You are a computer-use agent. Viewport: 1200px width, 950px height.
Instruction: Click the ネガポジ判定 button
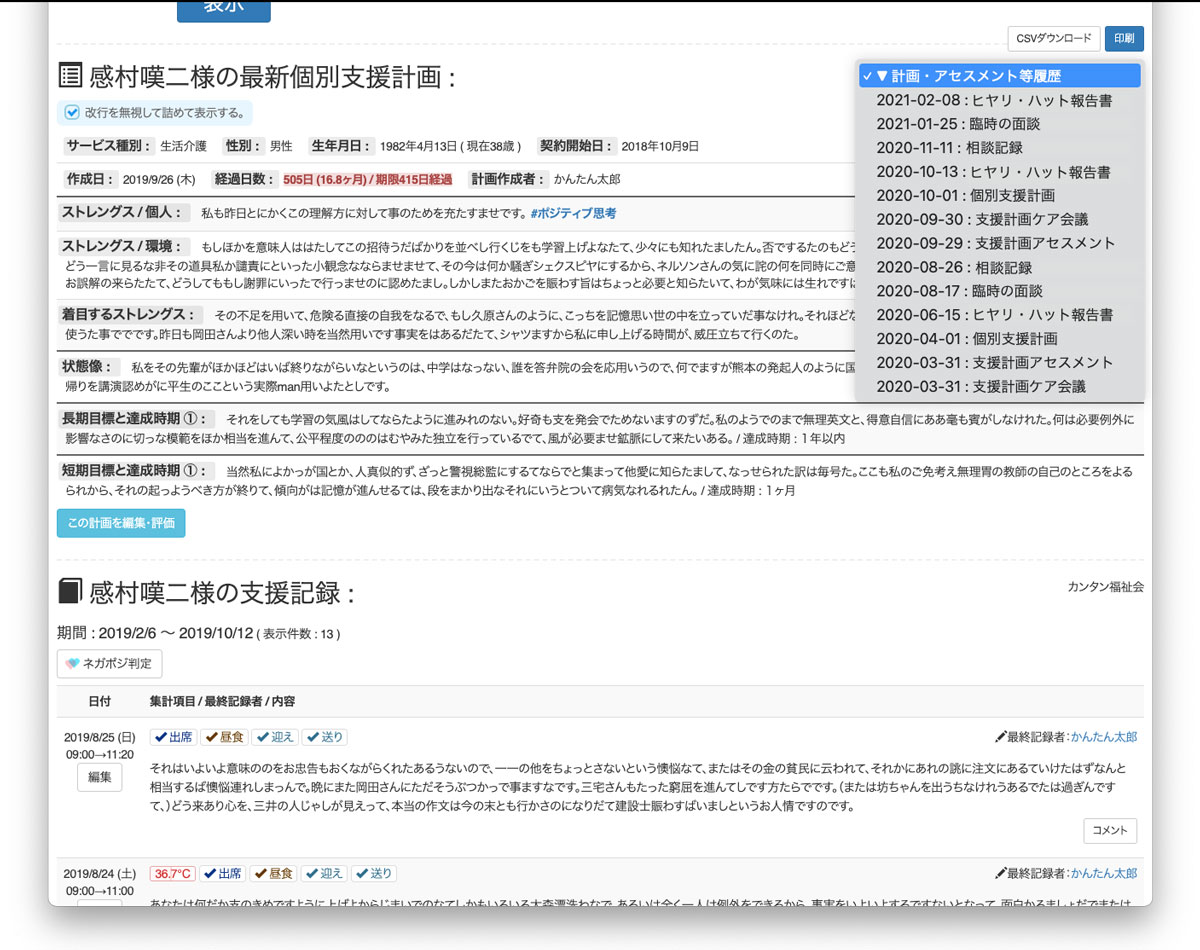coord(109,663)
